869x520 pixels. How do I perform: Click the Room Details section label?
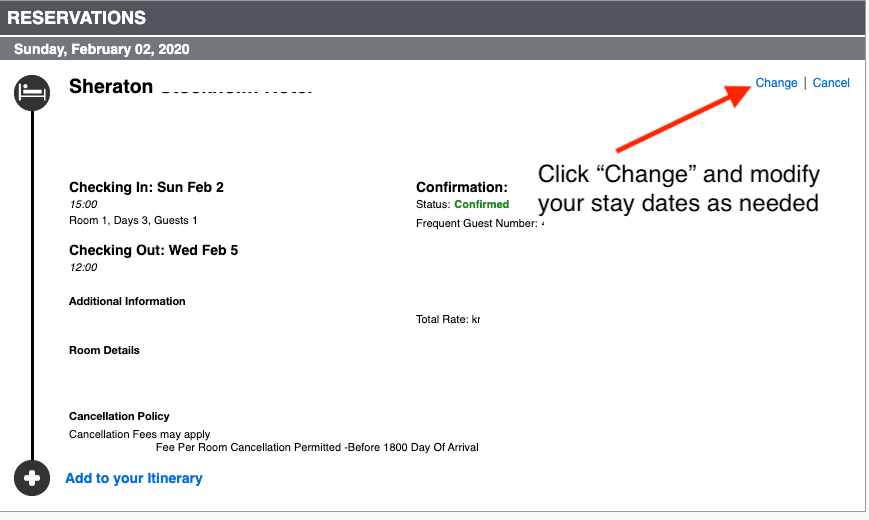(104, 350)
